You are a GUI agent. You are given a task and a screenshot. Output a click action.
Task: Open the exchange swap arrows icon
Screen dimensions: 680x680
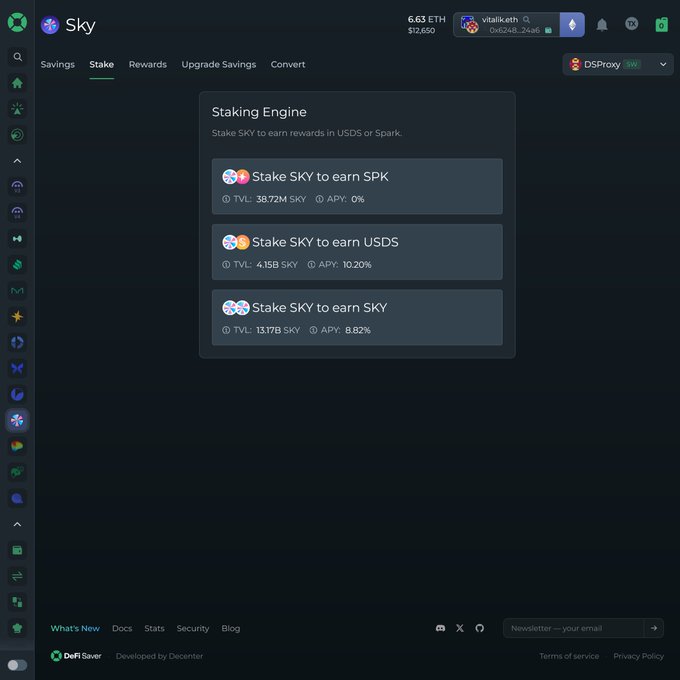(x=17, y=576)
